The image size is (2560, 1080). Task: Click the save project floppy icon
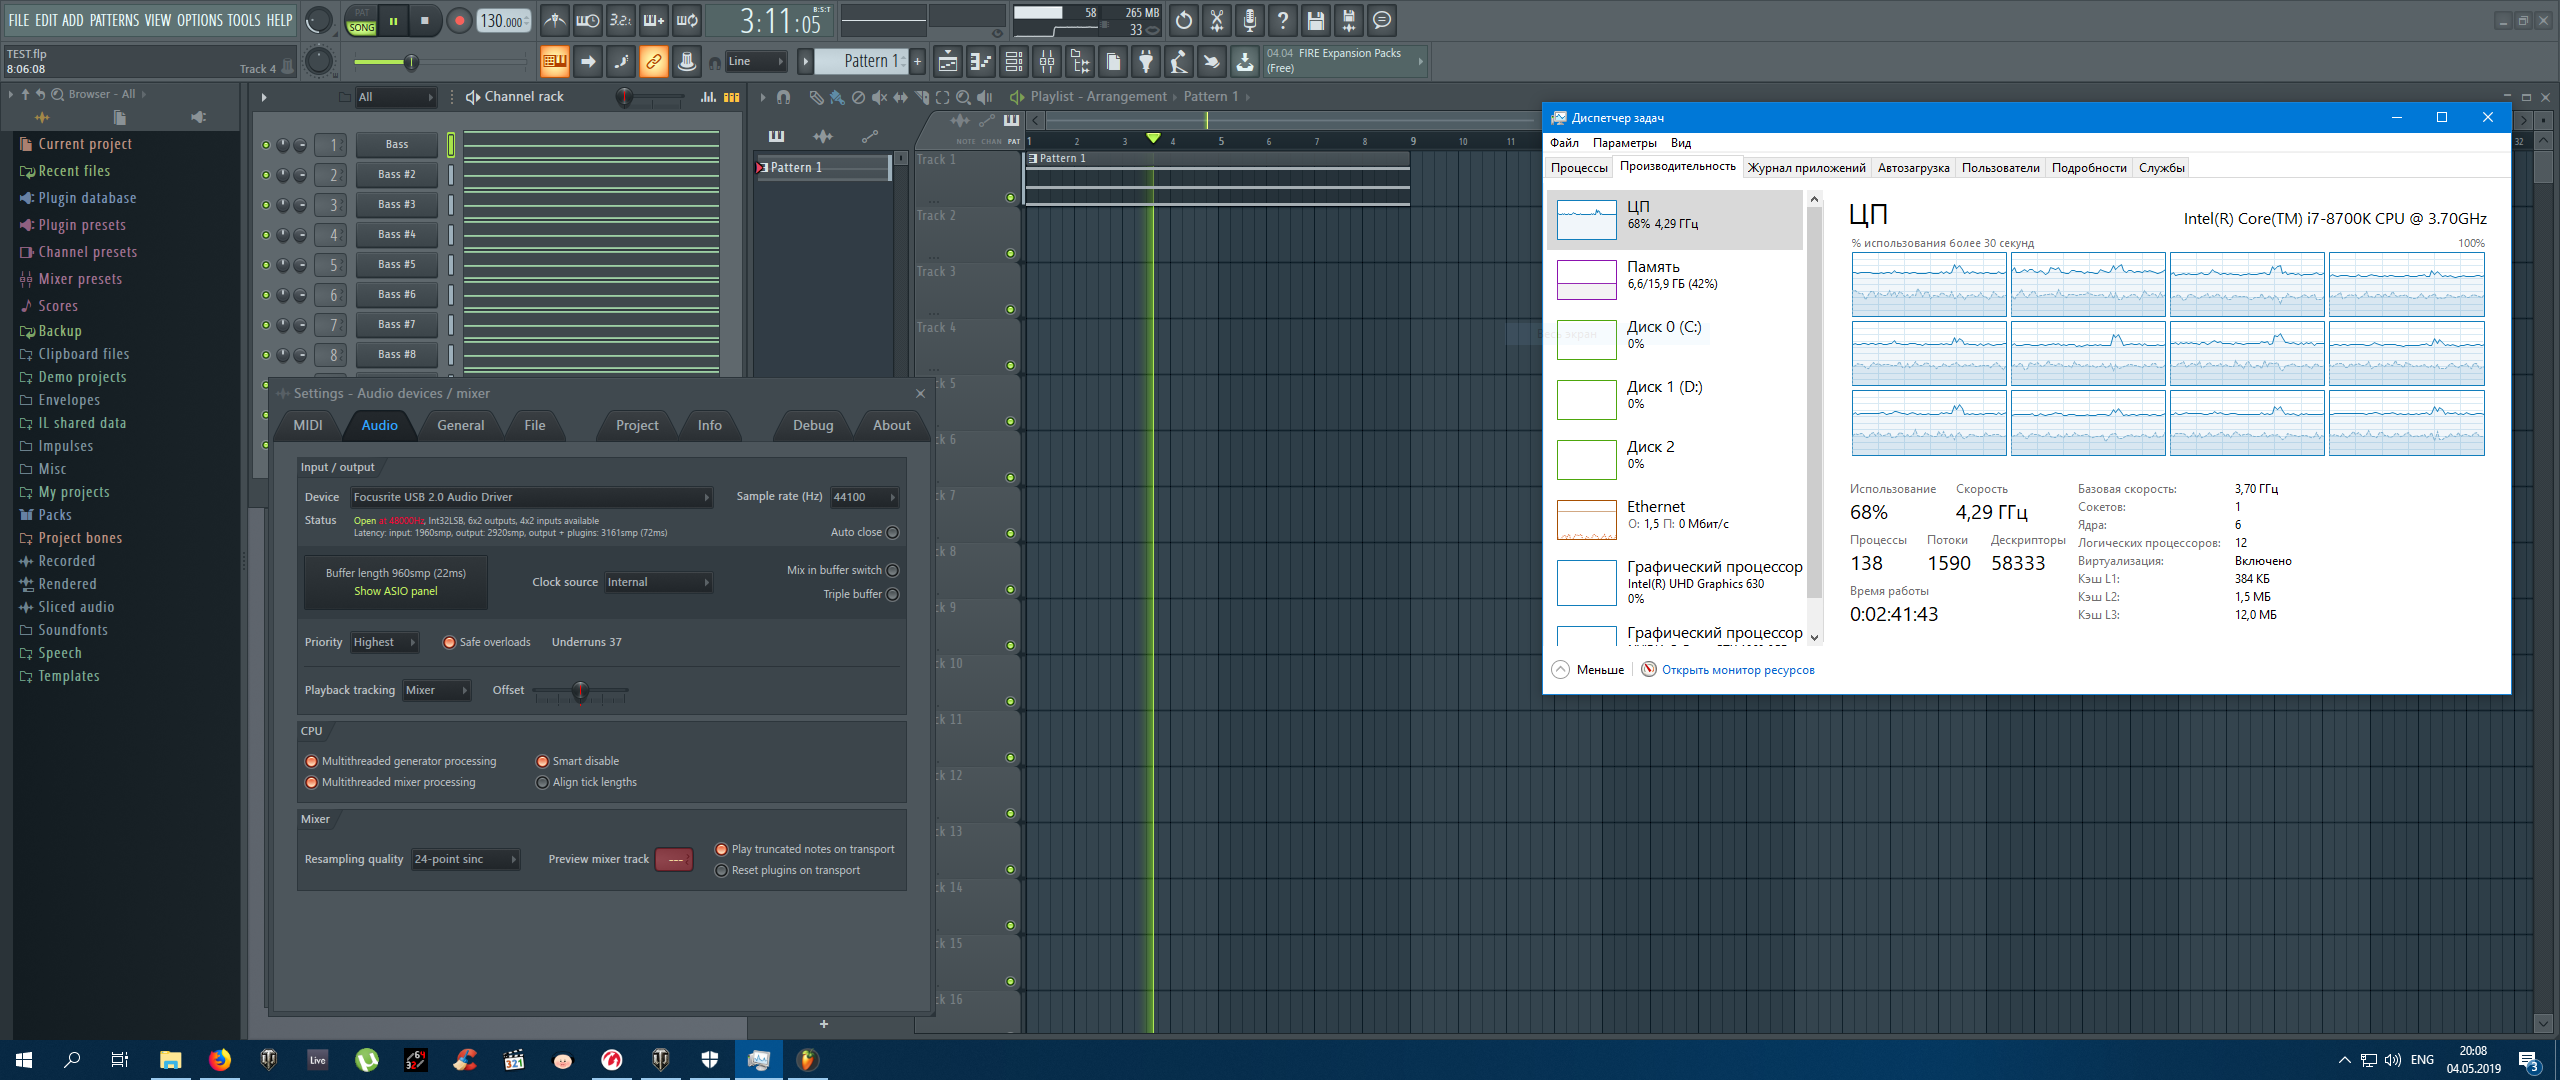1315,20
